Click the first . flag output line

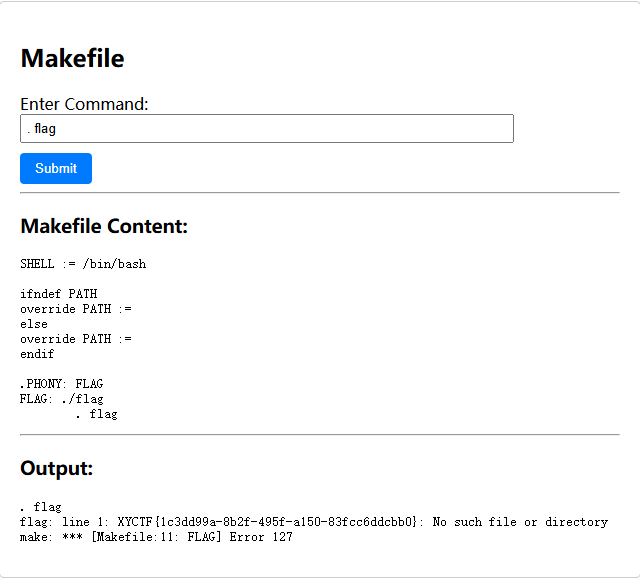pos(41,507)
